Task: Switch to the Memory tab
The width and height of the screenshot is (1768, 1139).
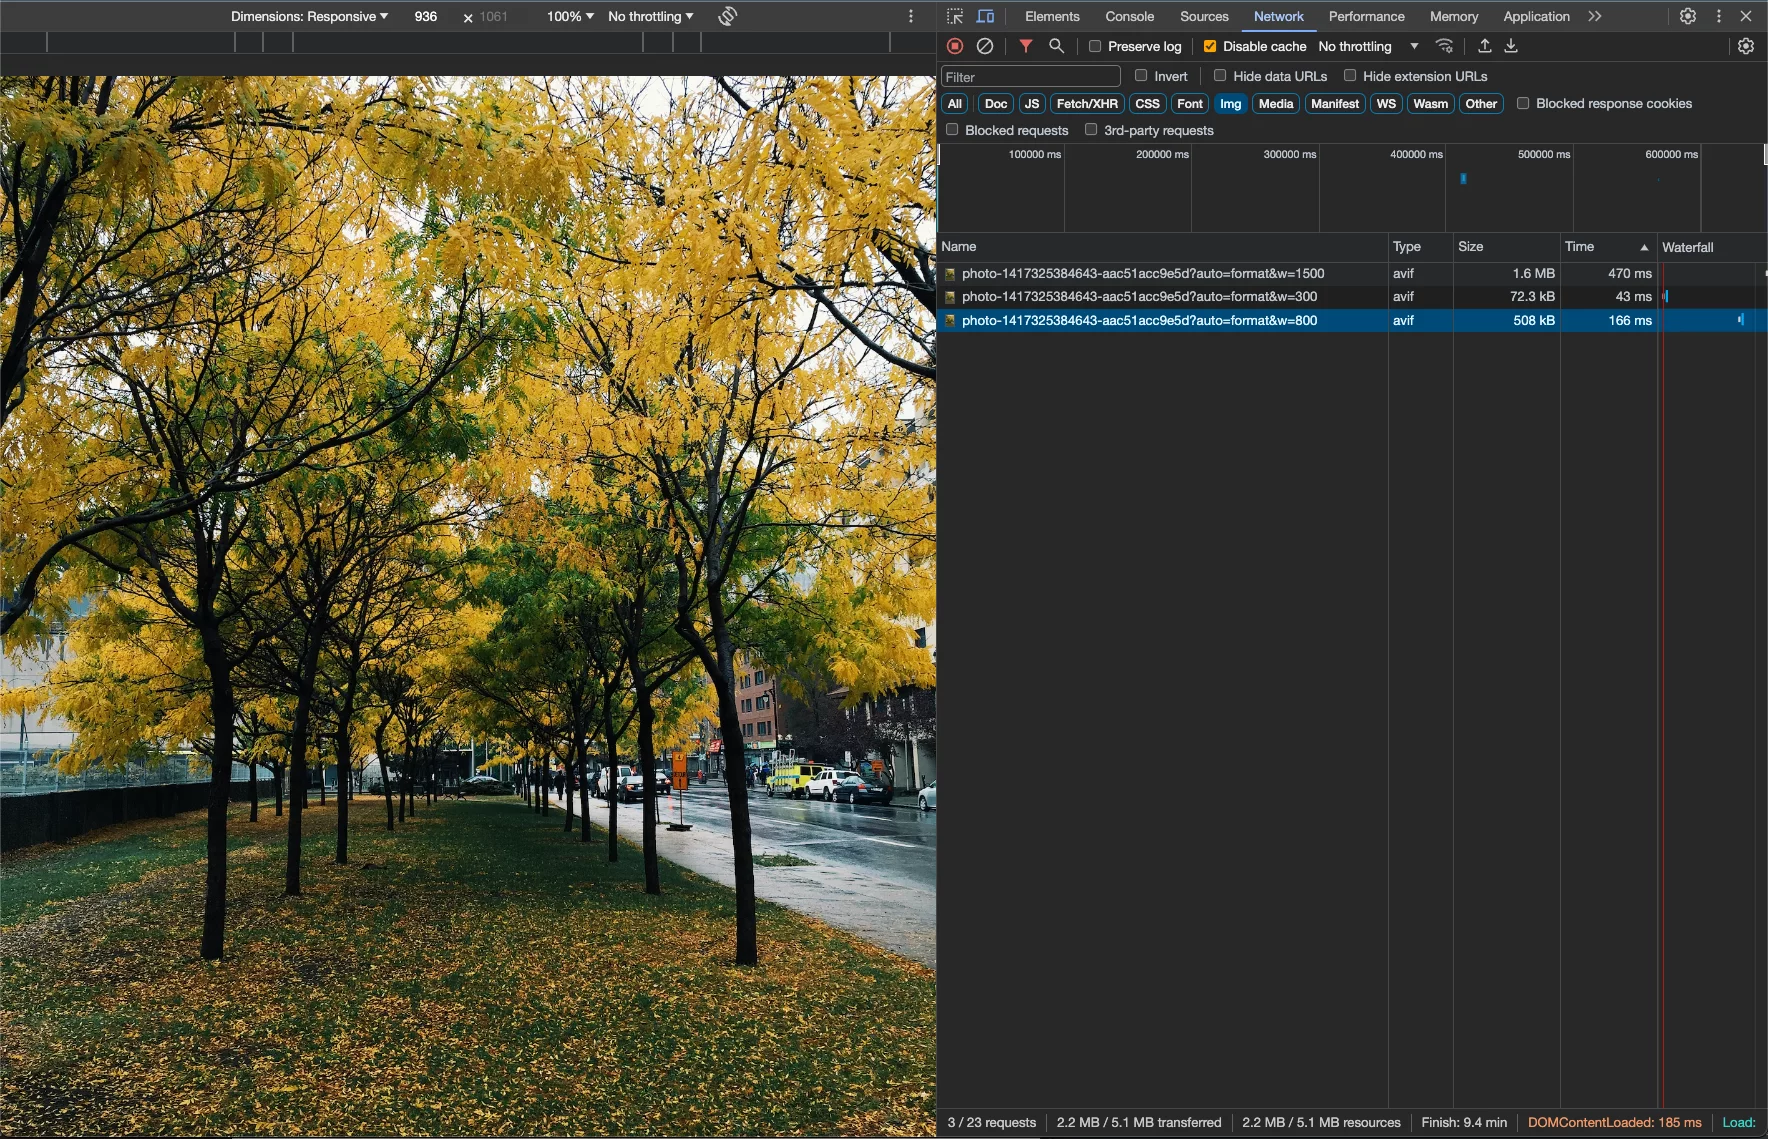Action: click(x=1453, y=16)
